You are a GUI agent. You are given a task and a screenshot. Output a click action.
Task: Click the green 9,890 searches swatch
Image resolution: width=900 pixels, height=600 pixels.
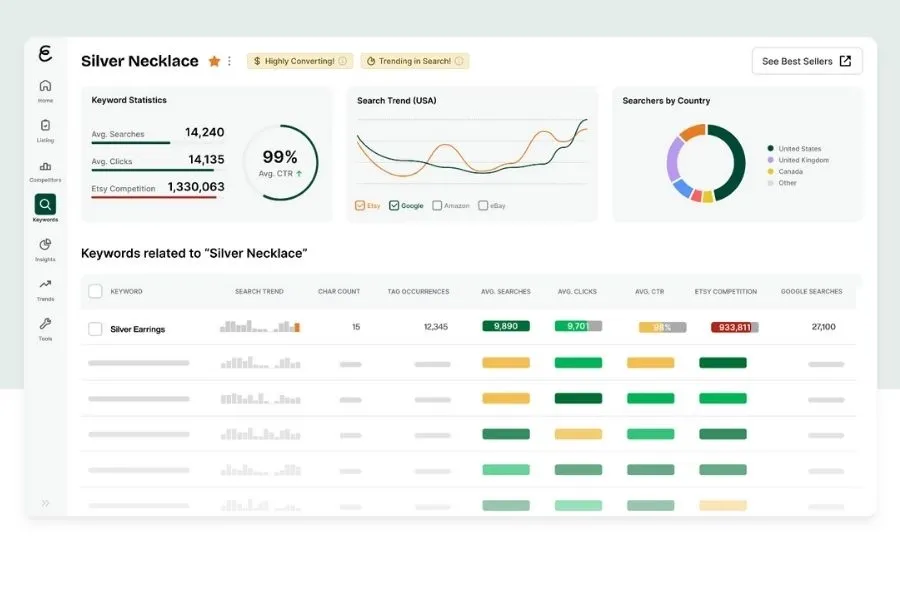(x=506, y=326)
